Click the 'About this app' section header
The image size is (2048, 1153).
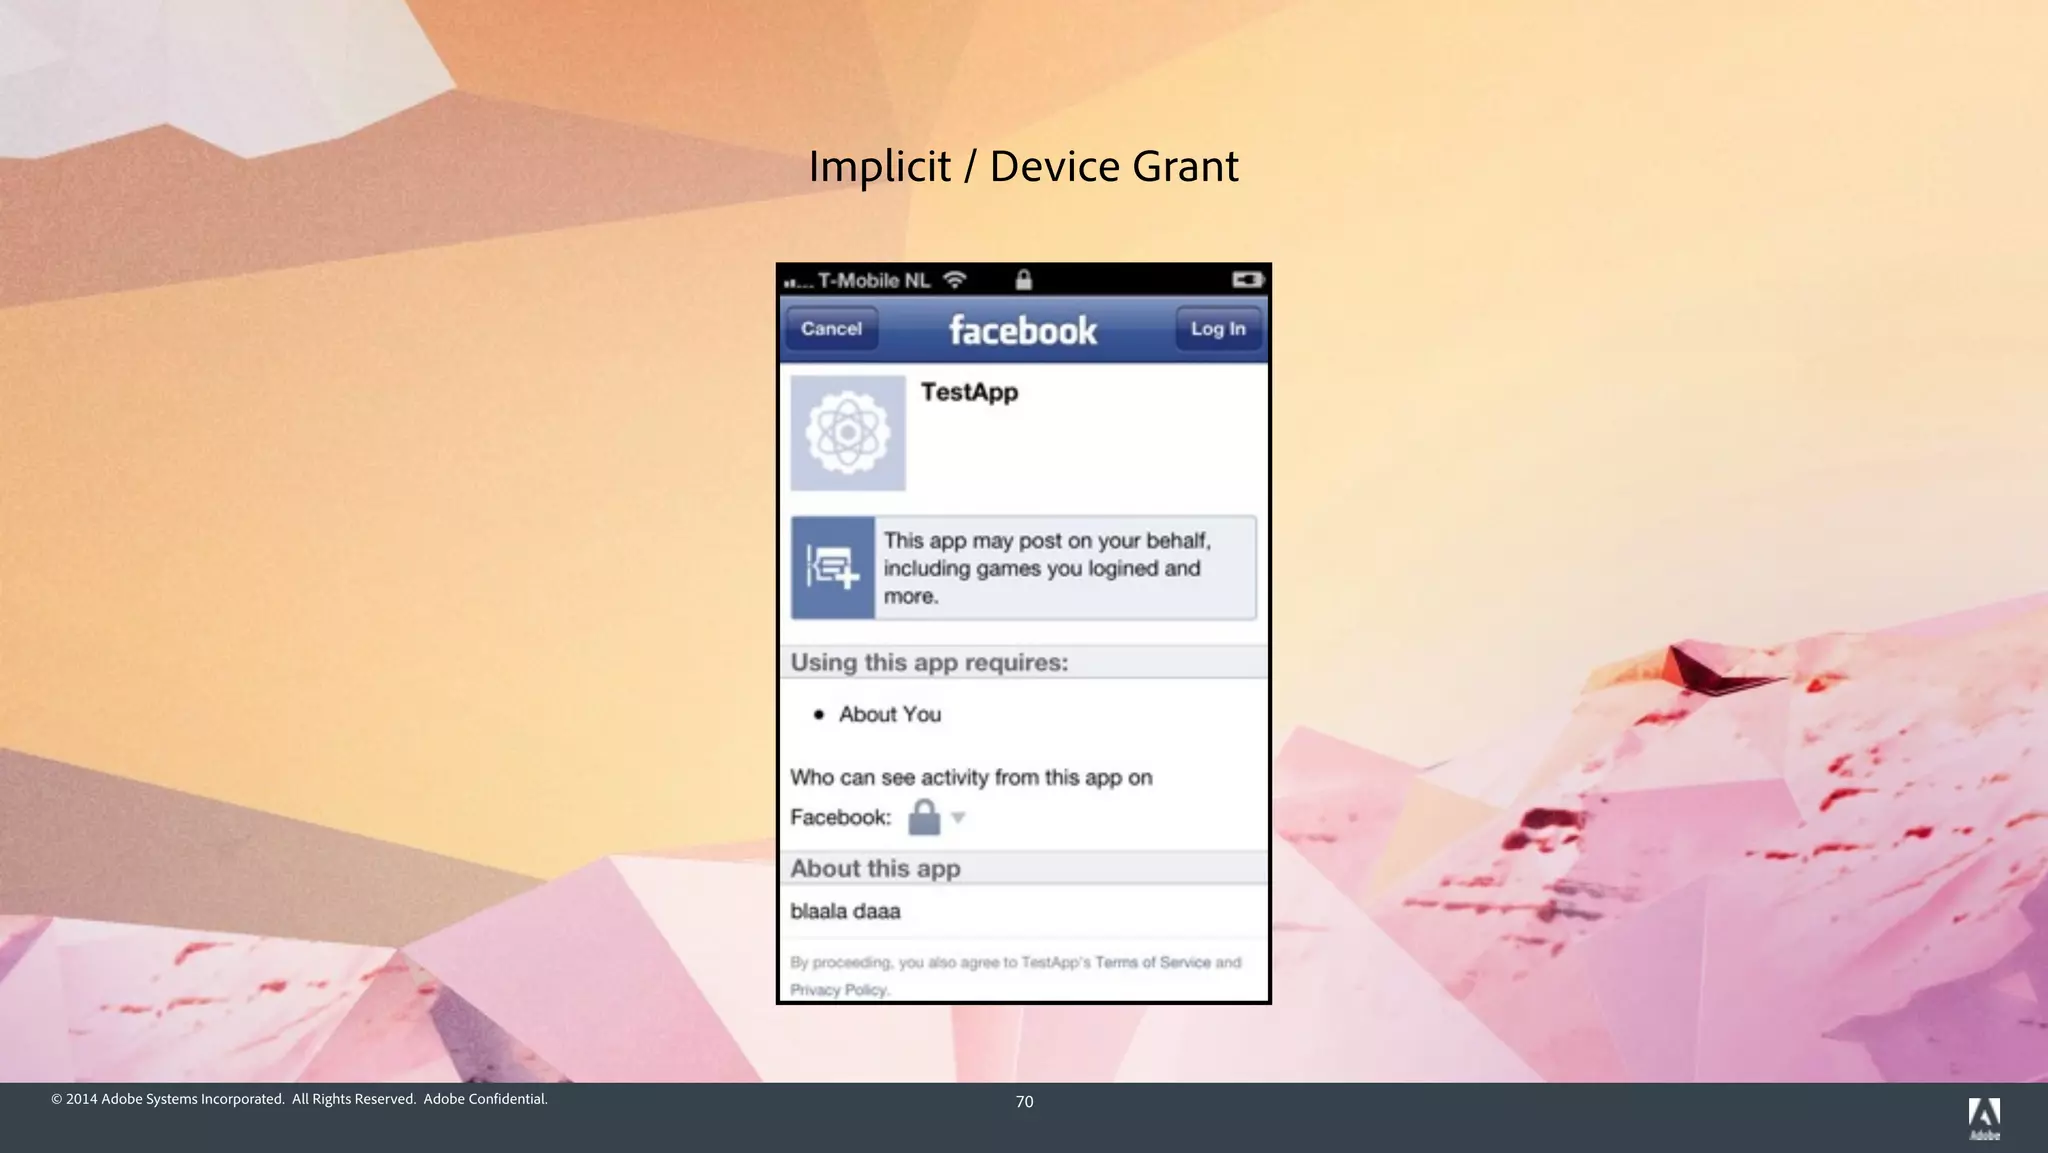tap(875, 868)
